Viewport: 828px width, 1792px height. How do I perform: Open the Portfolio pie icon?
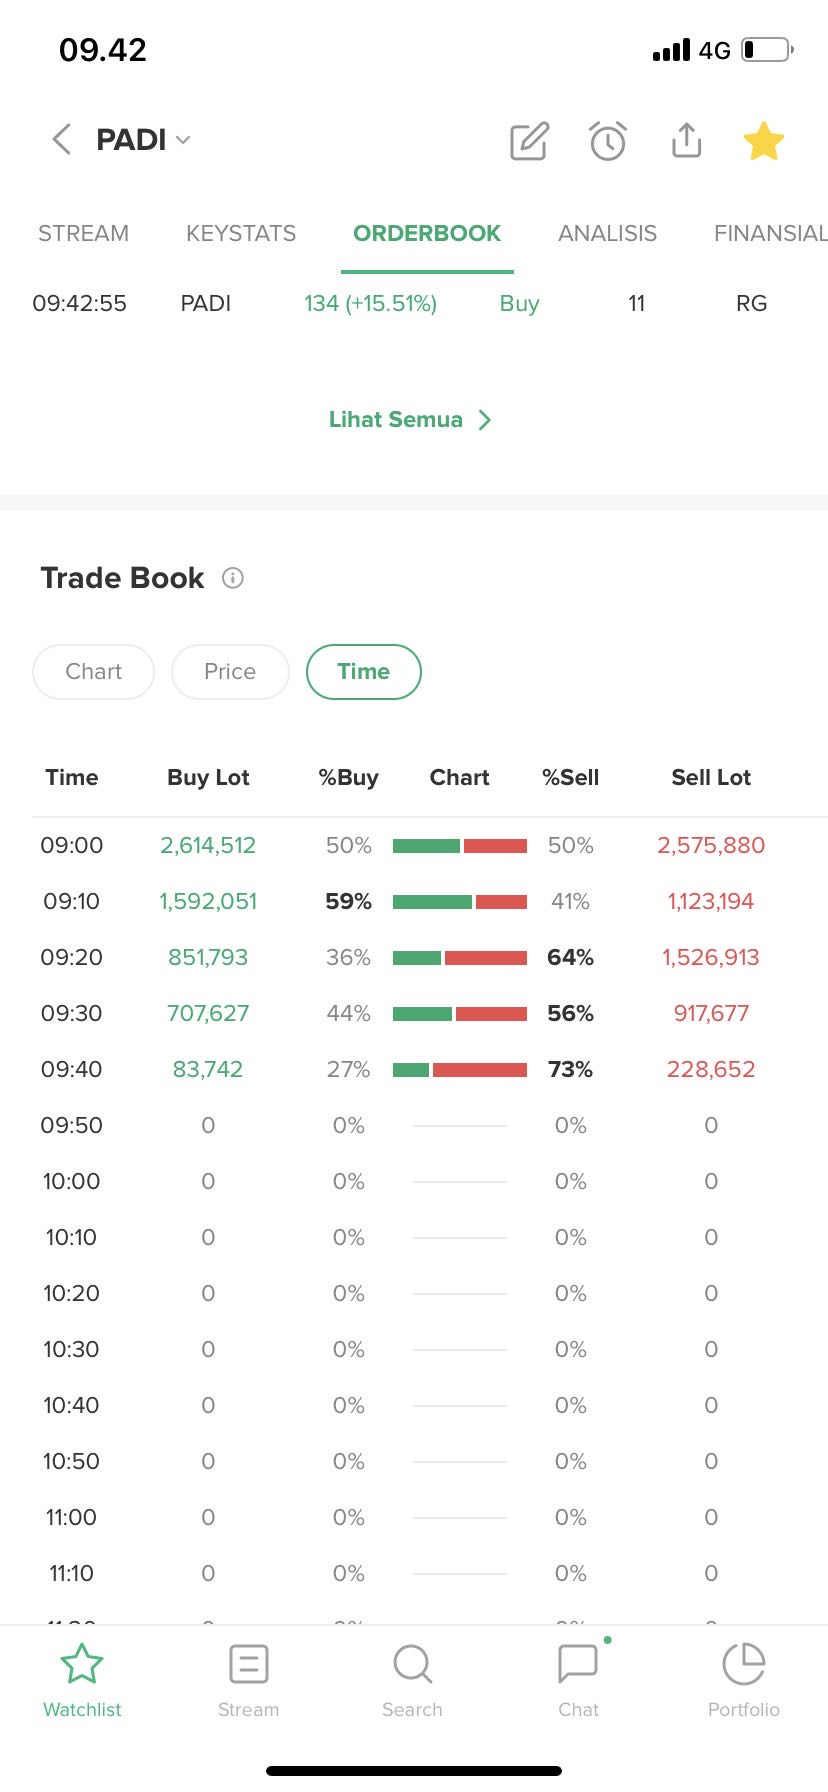click(x=743, y=1665)
